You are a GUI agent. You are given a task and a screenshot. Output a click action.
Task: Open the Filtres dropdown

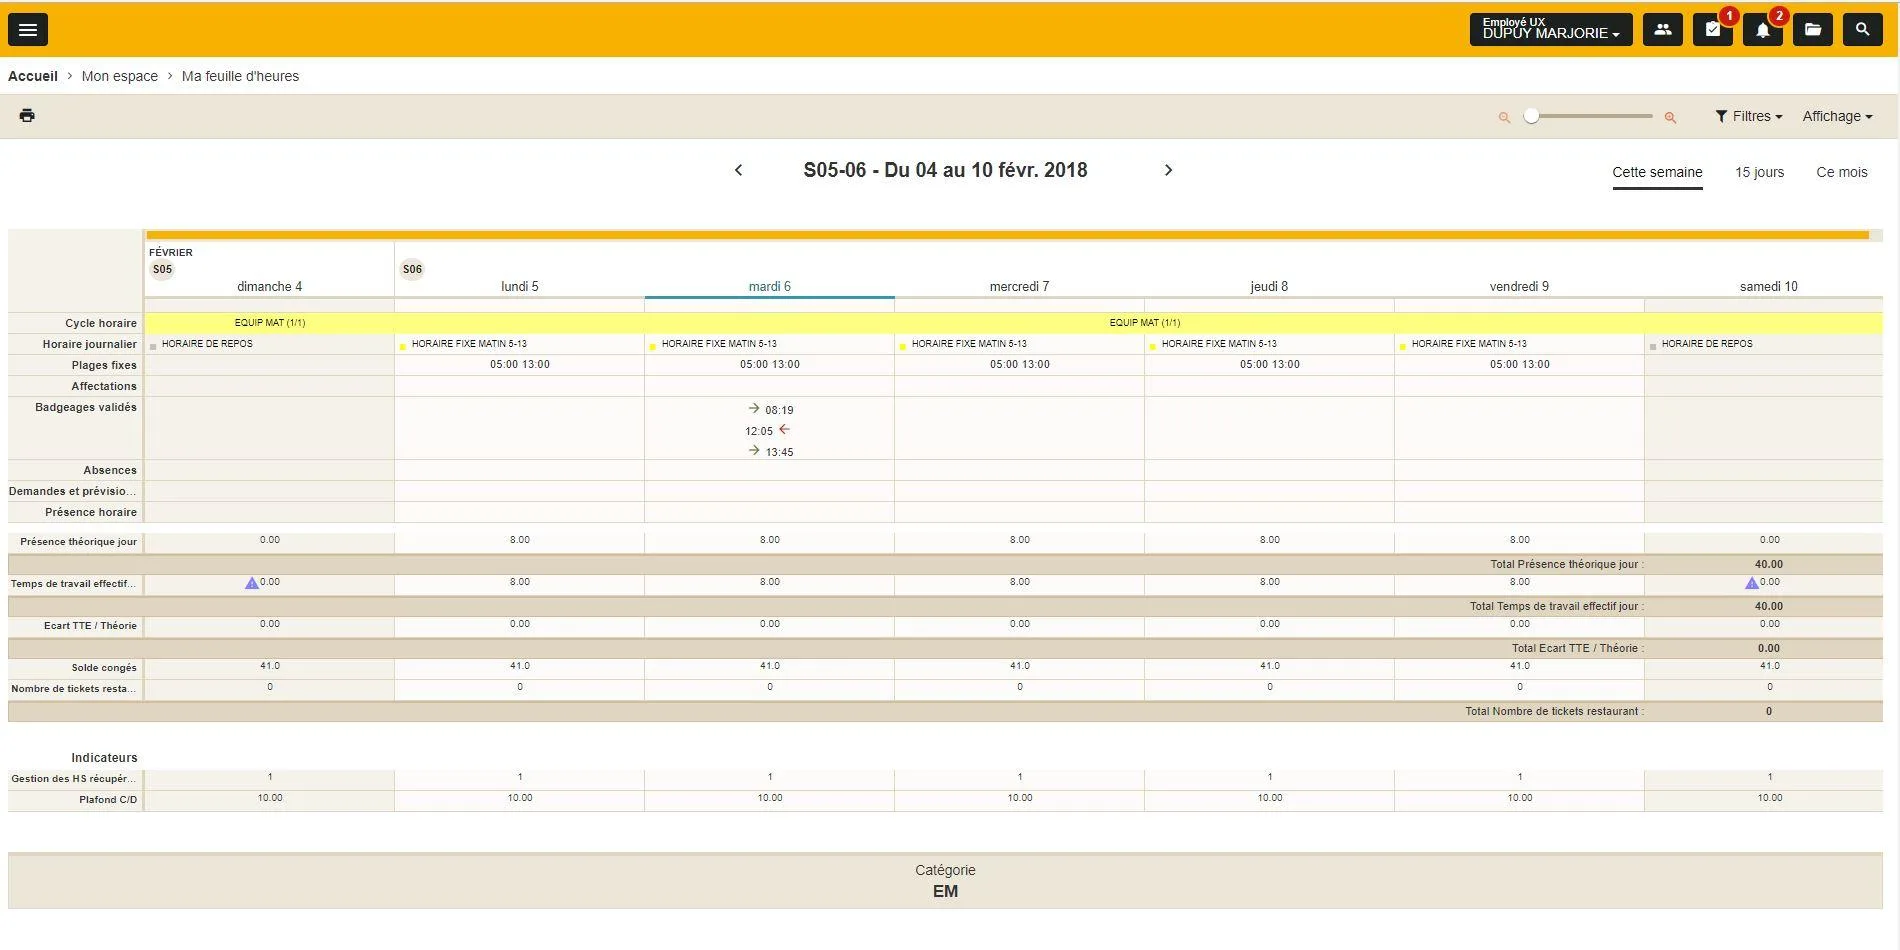[1749, 116]
